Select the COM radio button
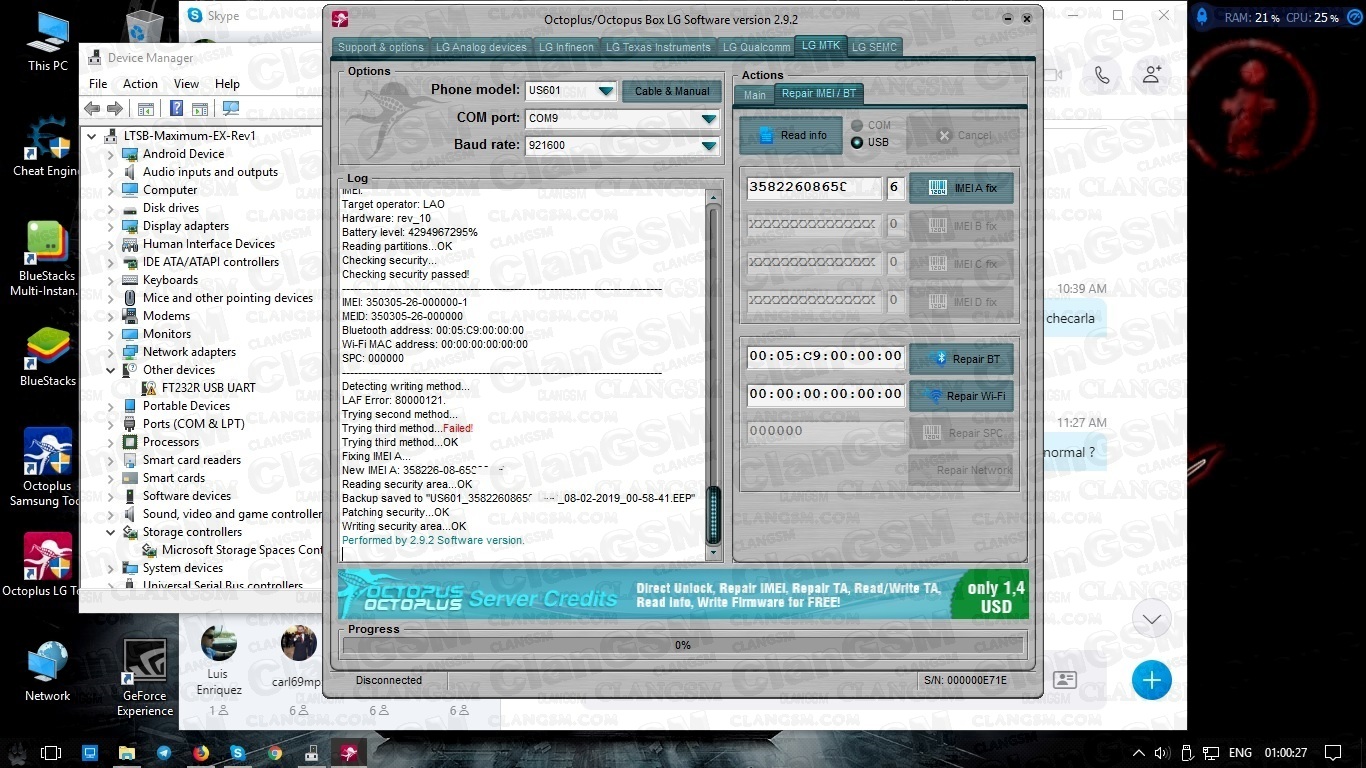The height and width of the screenshot is (768, 1366). pyautogui.click(x=857, y=126)
